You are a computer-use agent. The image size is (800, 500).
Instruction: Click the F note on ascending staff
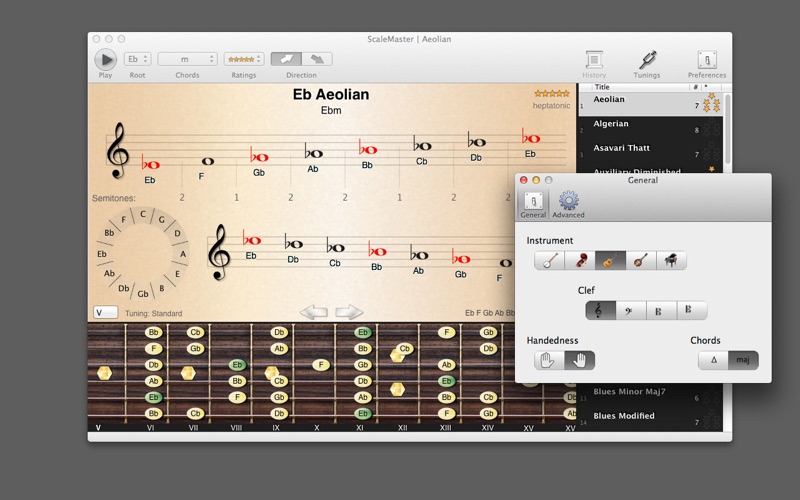208,161
